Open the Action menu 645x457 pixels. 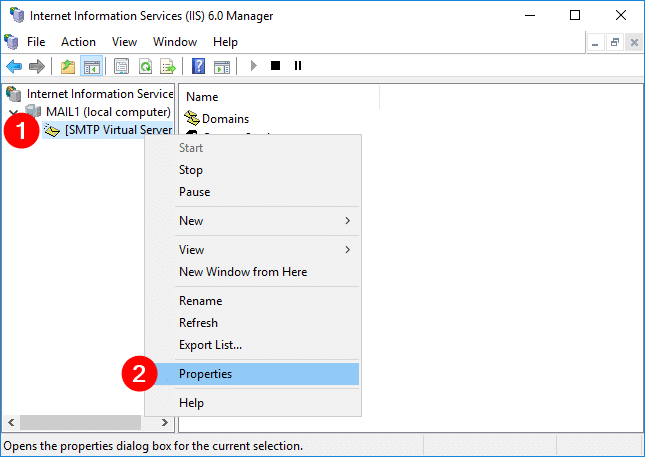click(78, 42)
